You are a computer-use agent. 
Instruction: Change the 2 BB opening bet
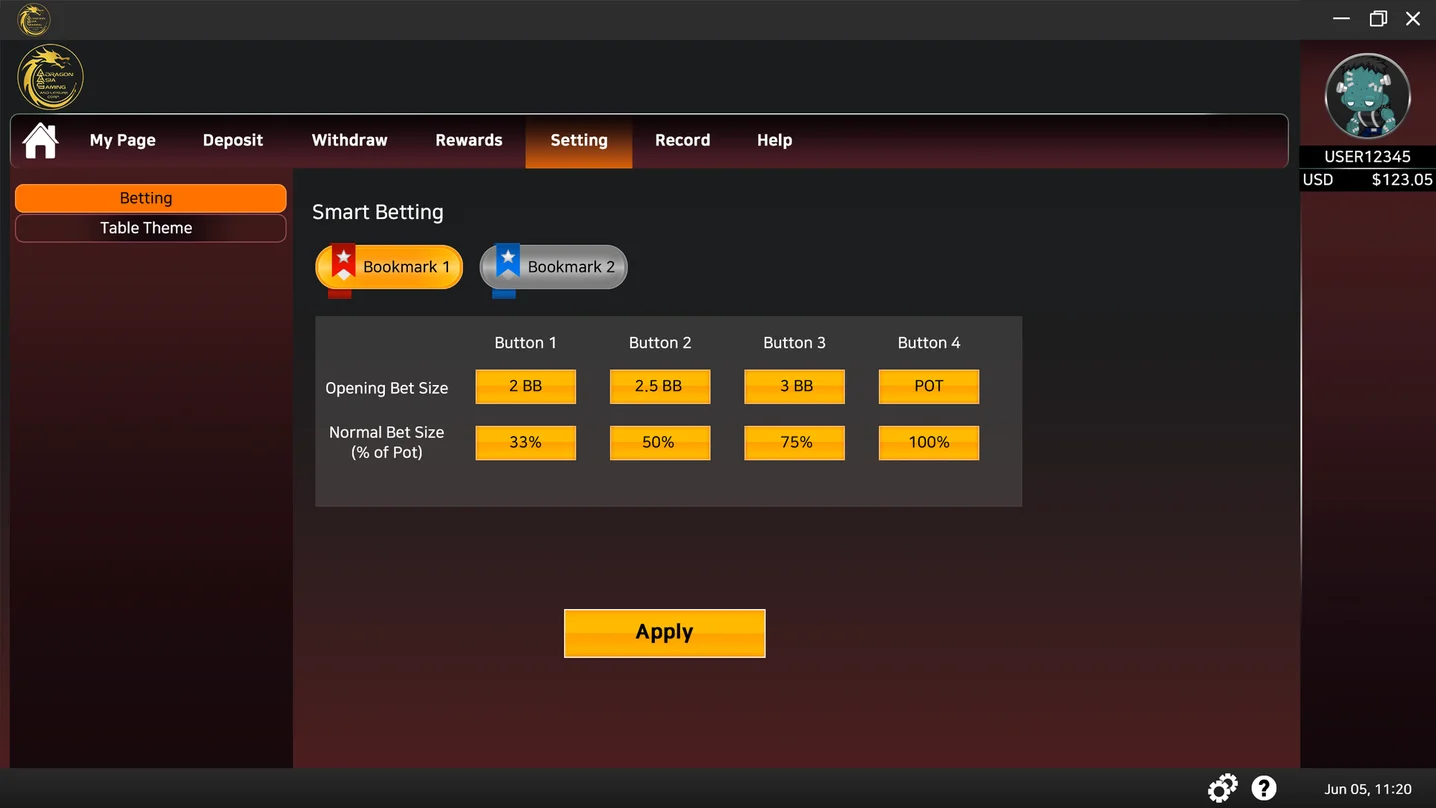coord(526,386)
